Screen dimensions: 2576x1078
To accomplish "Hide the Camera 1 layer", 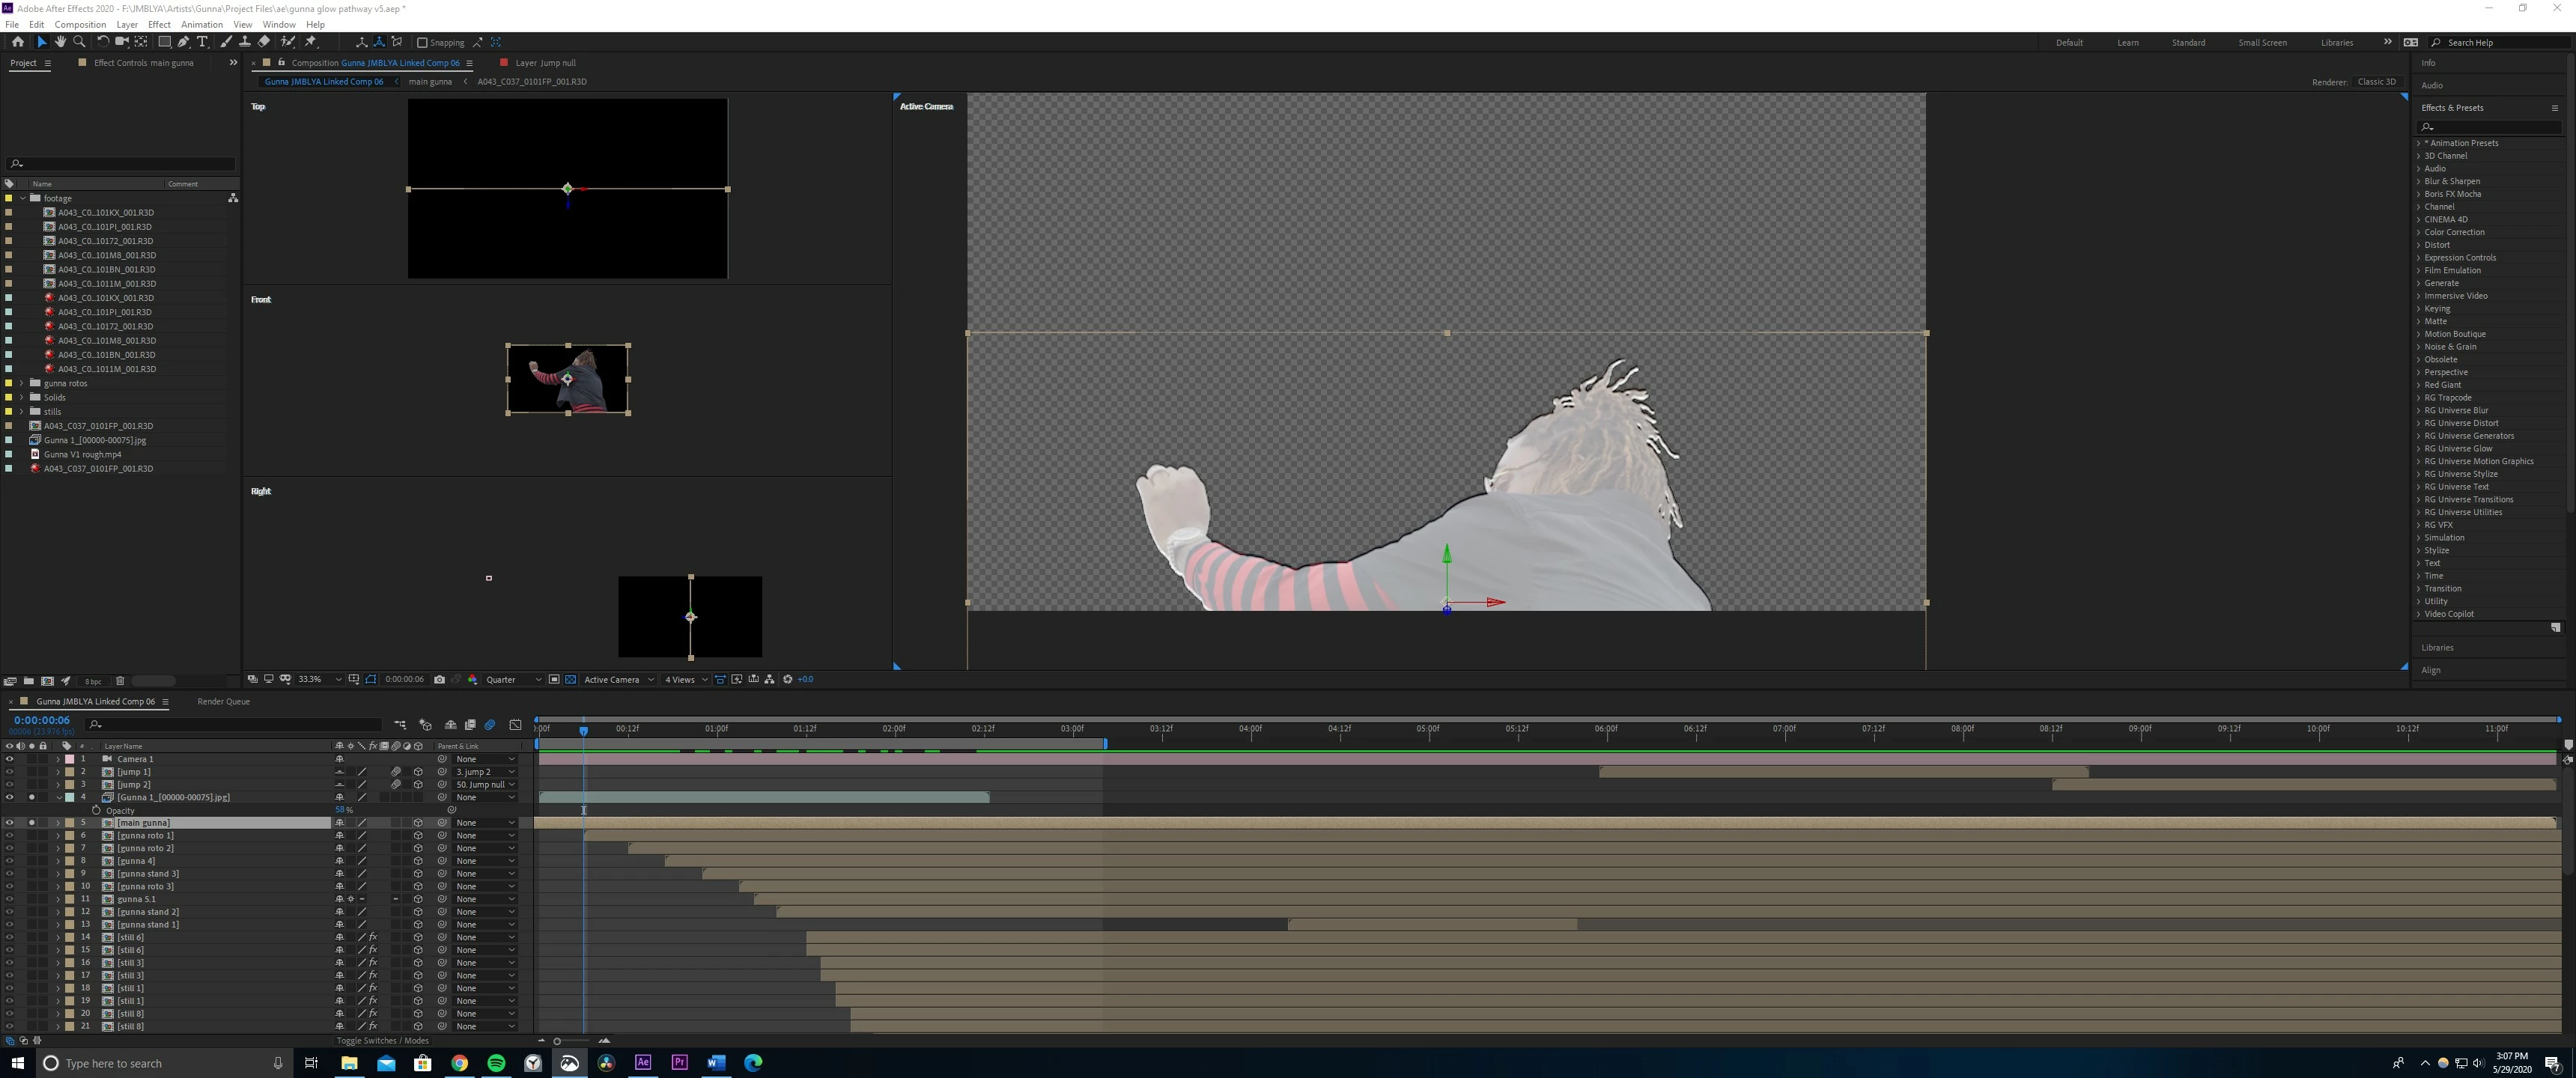I will pos(9,759).
